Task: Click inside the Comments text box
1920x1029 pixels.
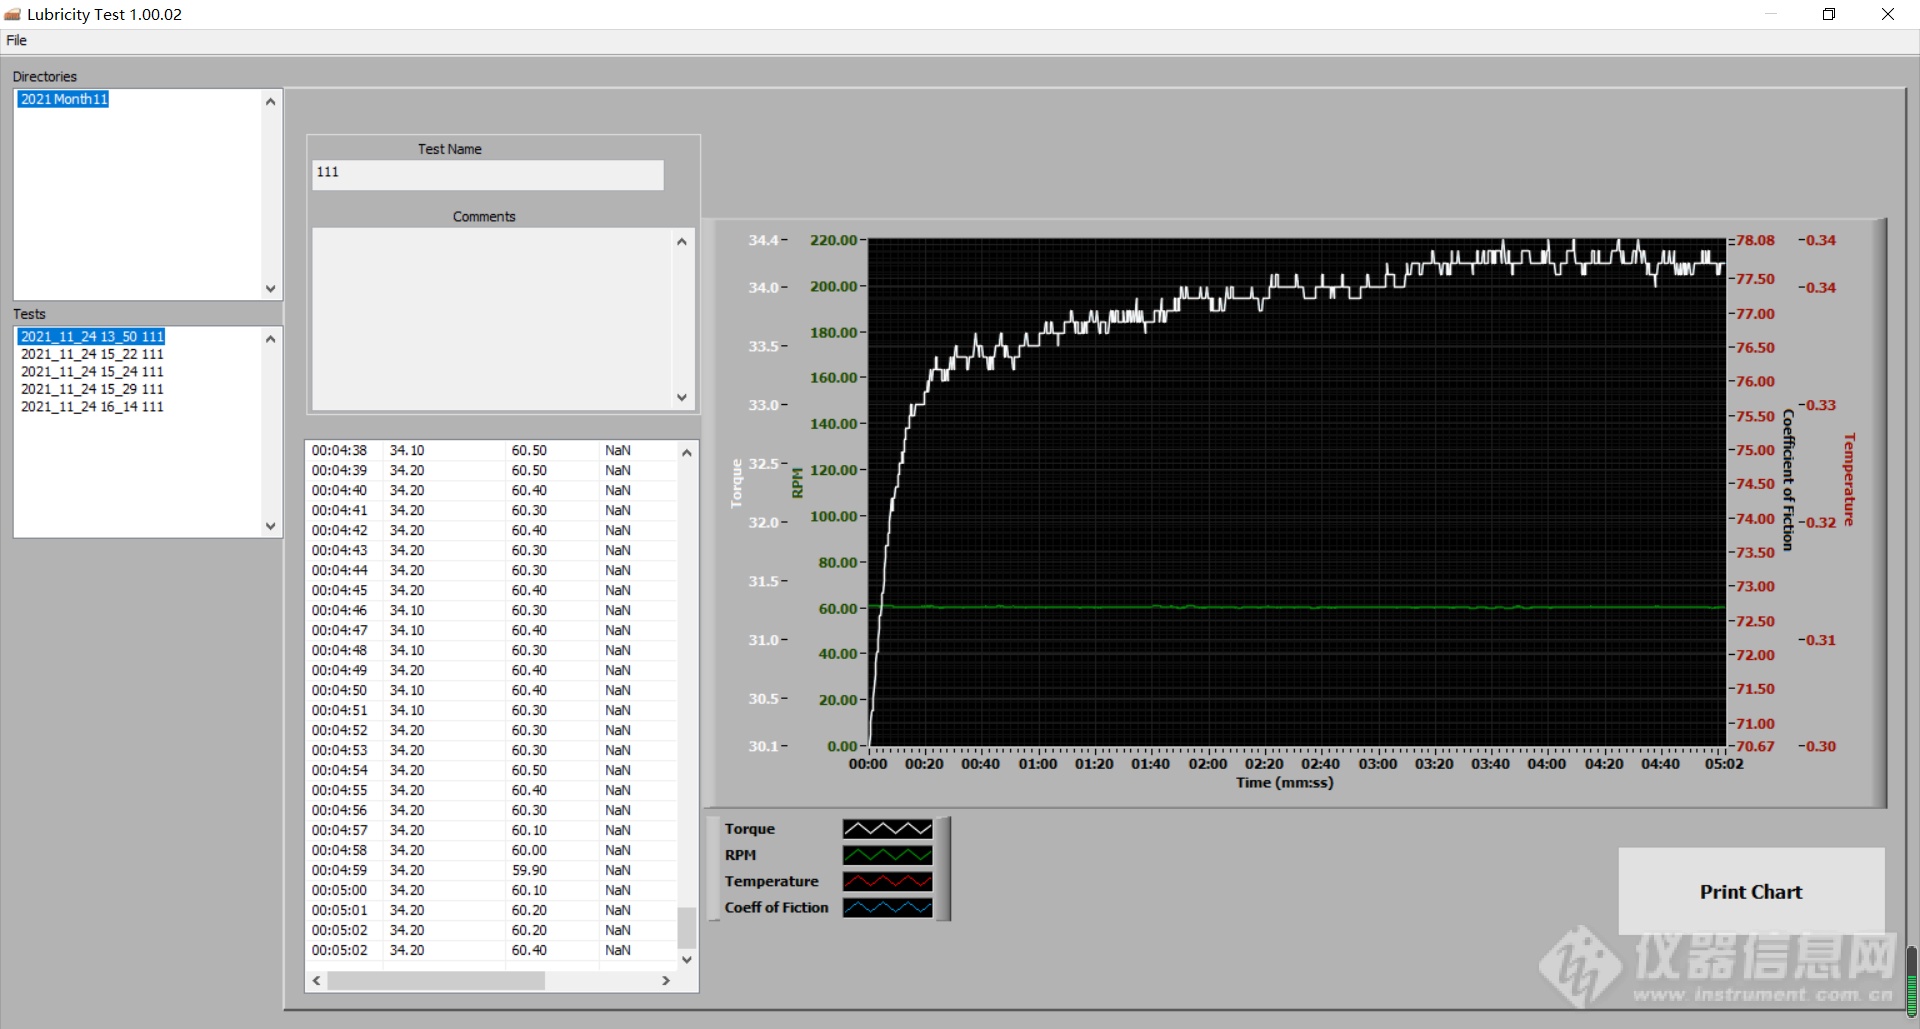Action: pos(492,318)
